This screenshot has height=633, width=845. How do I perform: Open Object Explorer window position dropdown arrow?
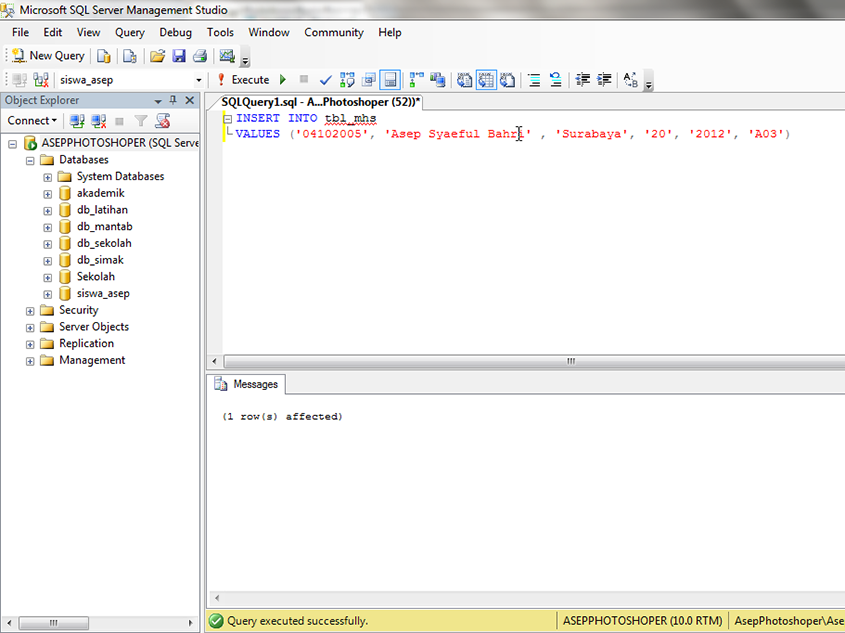pyautogui.click(x=158, y=101)
